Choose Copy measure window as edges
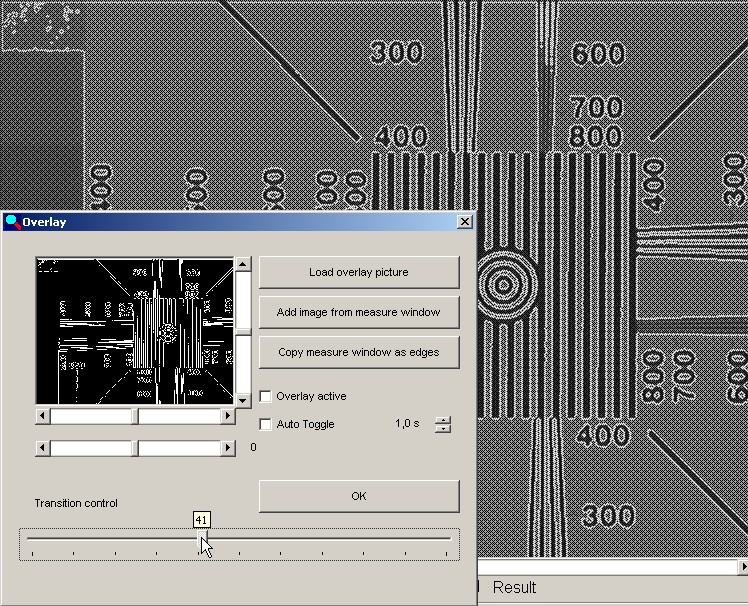Viewport: 748px width, 606px height. [x=358, y=352]
